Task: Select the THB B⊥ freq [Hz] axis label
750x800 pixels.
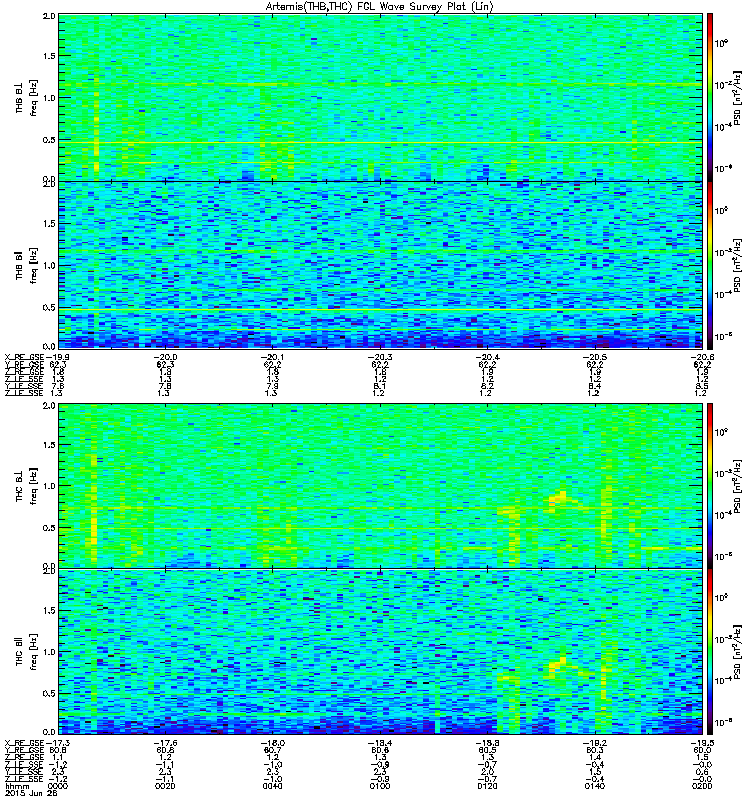Action: pyautogui.click(x=26, y=97)
